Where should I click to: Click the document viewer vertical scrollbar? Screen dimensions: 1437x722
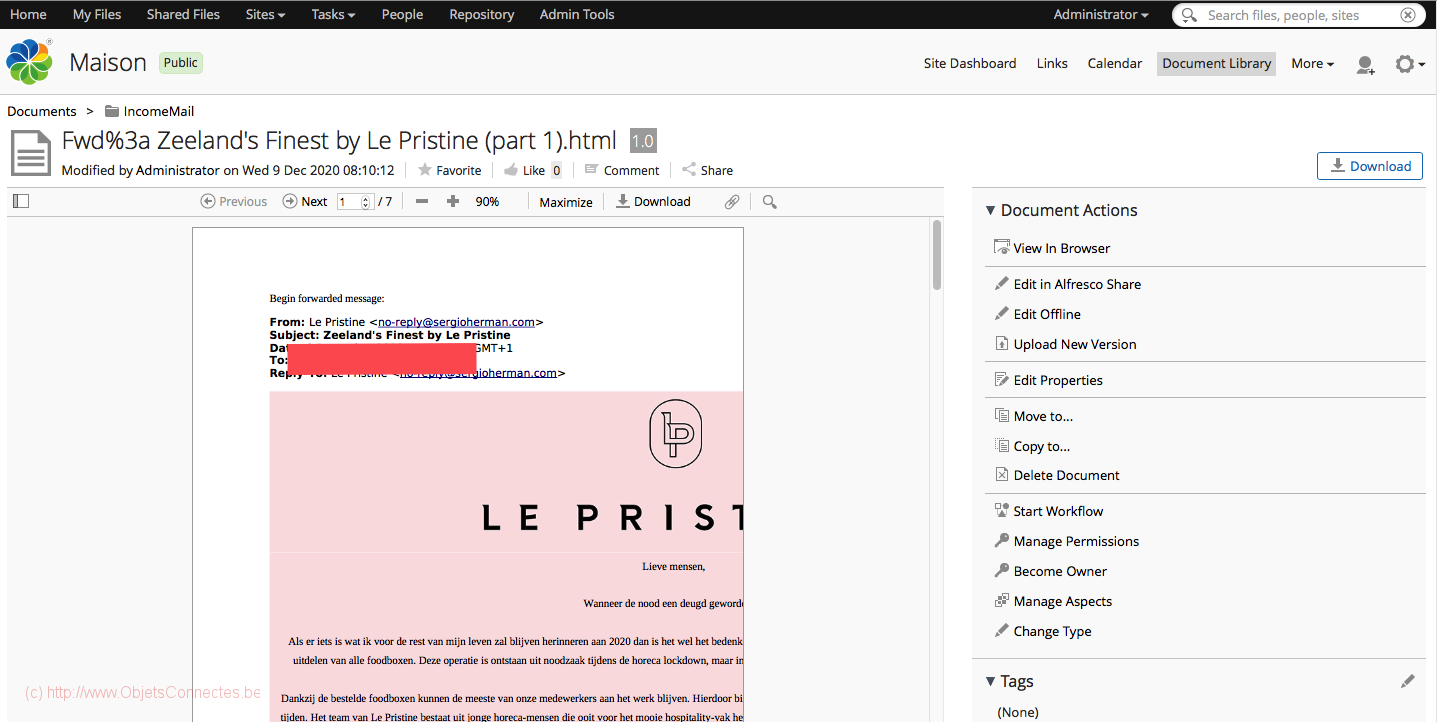pyautogui.click(x=937, y=255)
